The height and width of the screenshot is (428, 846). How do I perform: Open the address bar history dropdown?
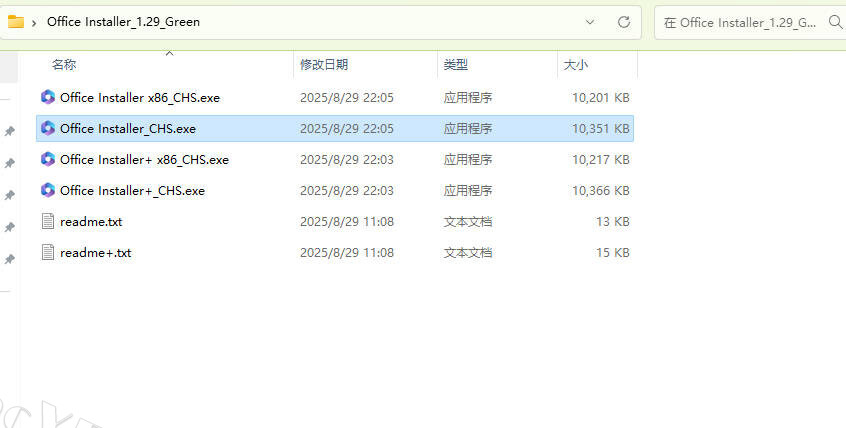590,22
